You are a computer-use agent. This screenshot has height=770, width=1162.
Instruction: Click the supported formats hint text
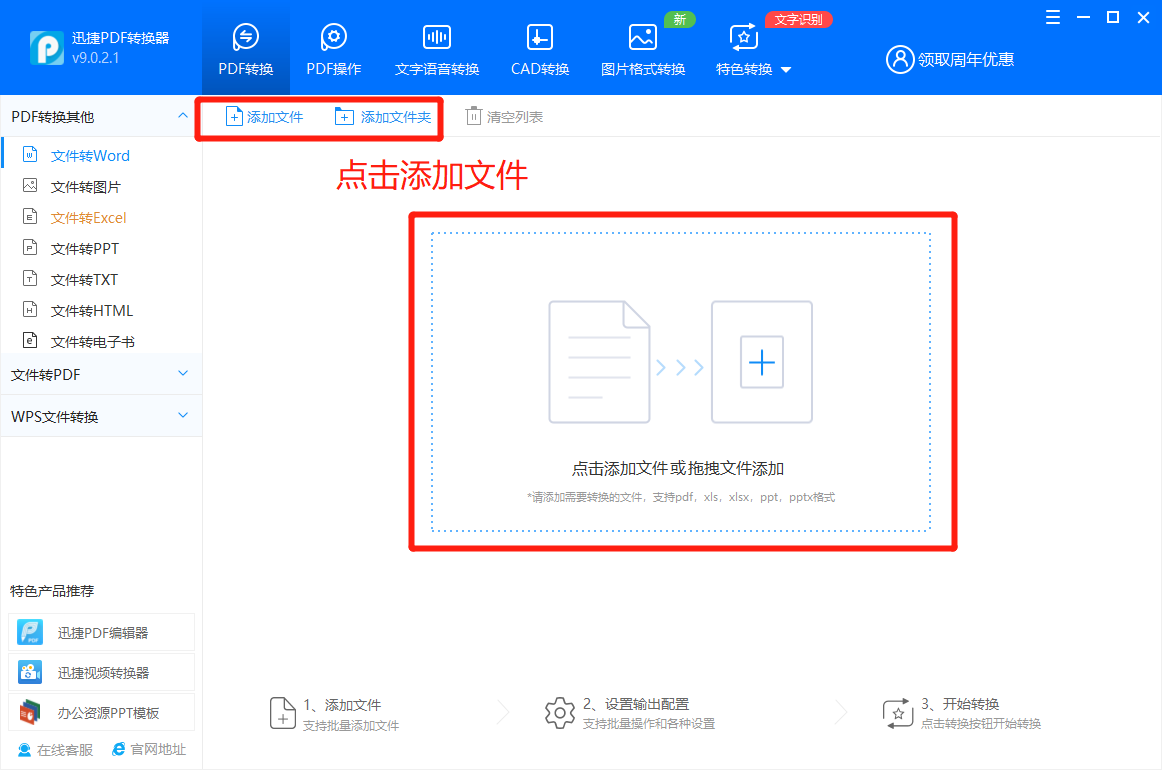tap(680, 497)
